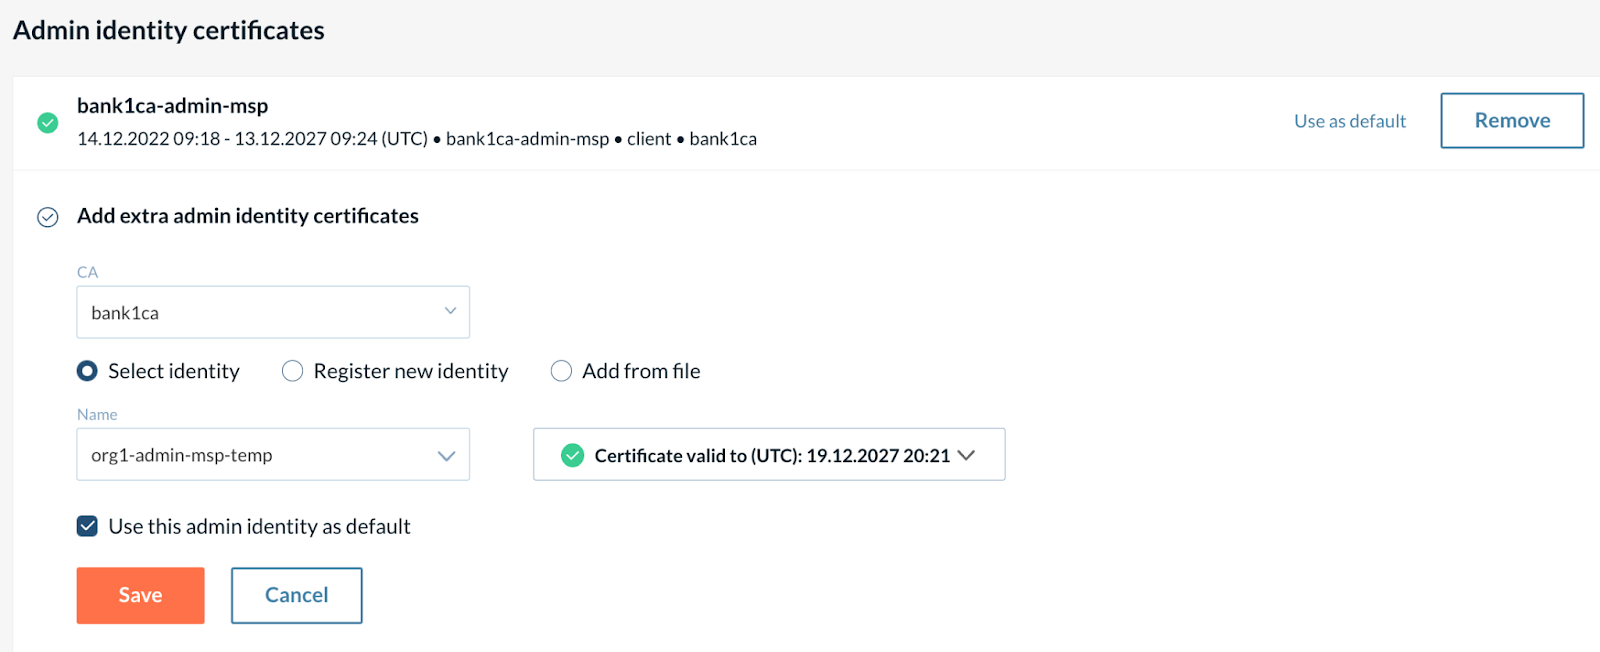Choose the Register new identity option
Screen dimensions: 1600x652
(x=292, y=370)
